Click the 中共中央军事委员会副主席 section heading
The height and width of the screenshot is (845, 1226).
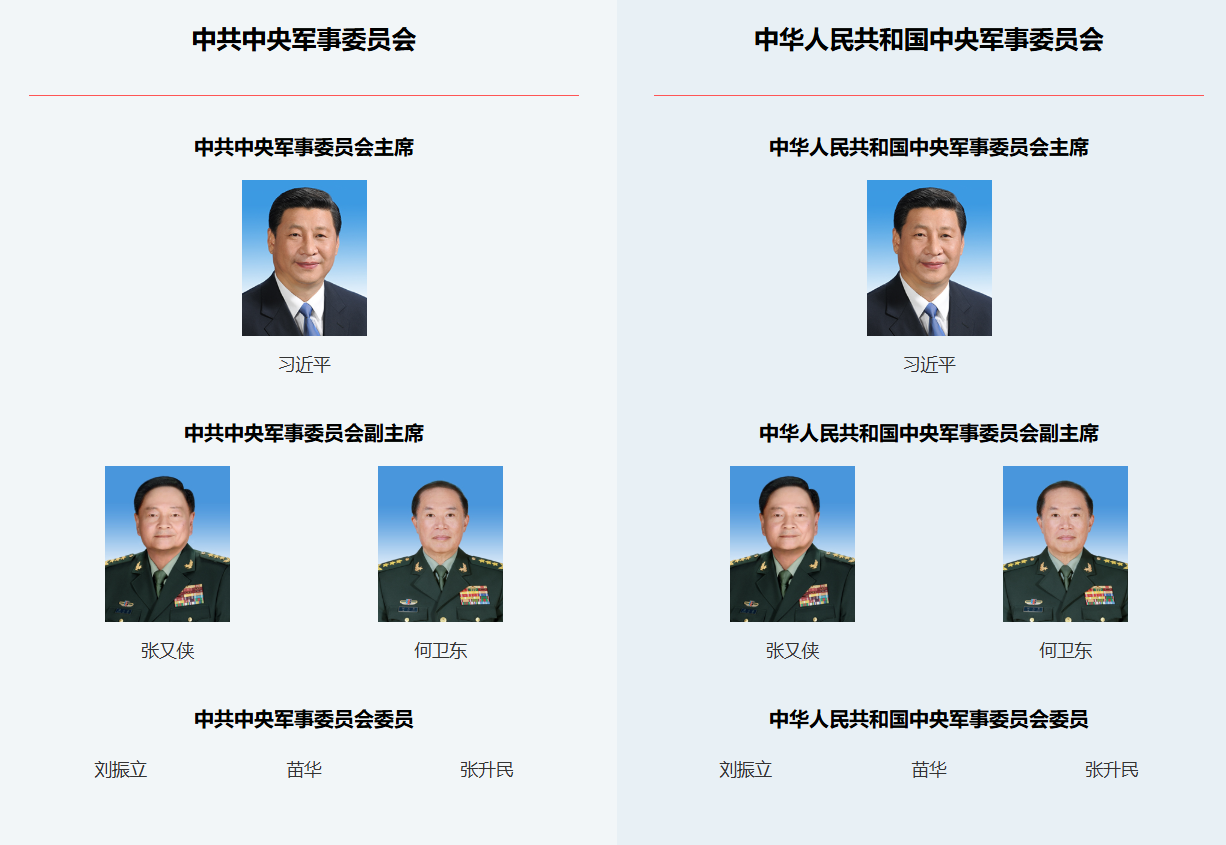click(x=304, y=433)
